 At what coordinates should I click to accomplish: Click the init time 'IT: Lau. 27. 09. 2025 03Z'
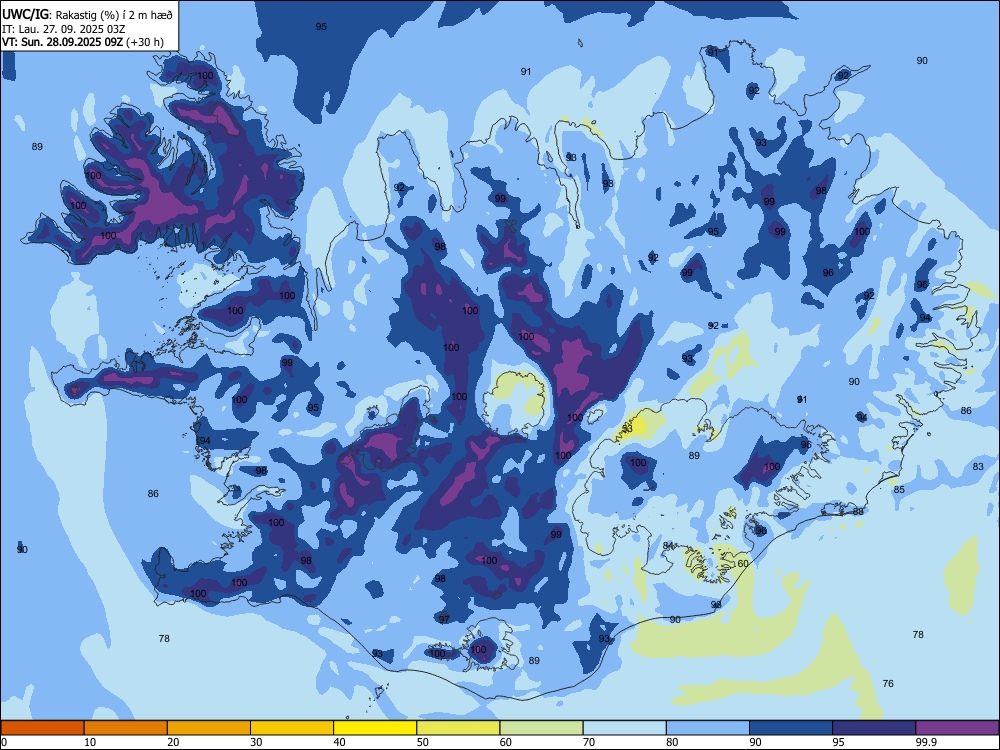pos(64,29)
